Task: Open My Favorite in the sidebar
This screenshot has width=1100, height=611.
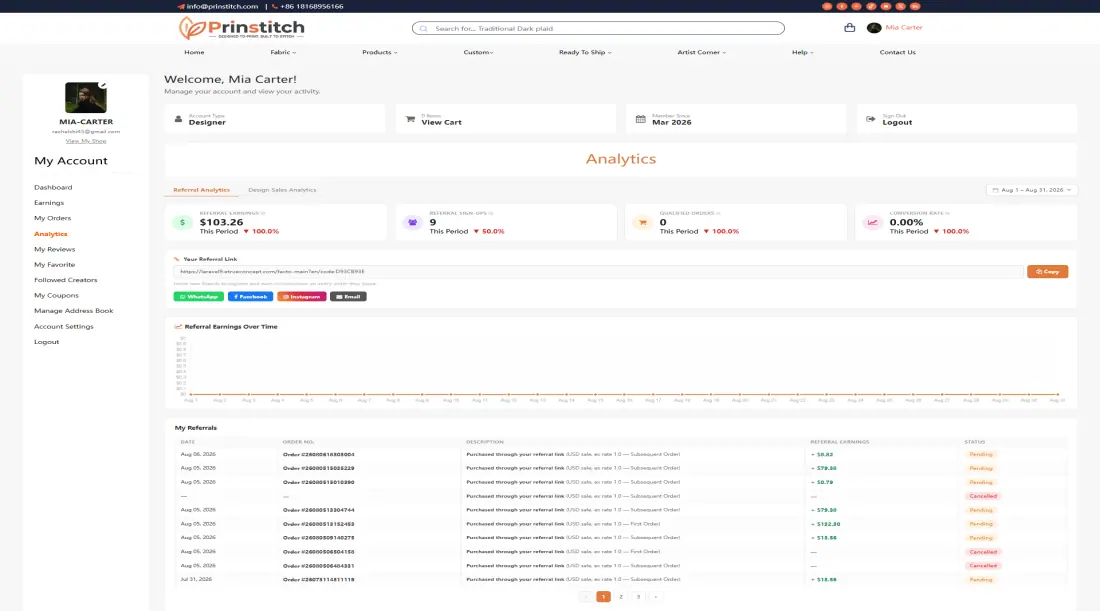Action: [55, 264]
